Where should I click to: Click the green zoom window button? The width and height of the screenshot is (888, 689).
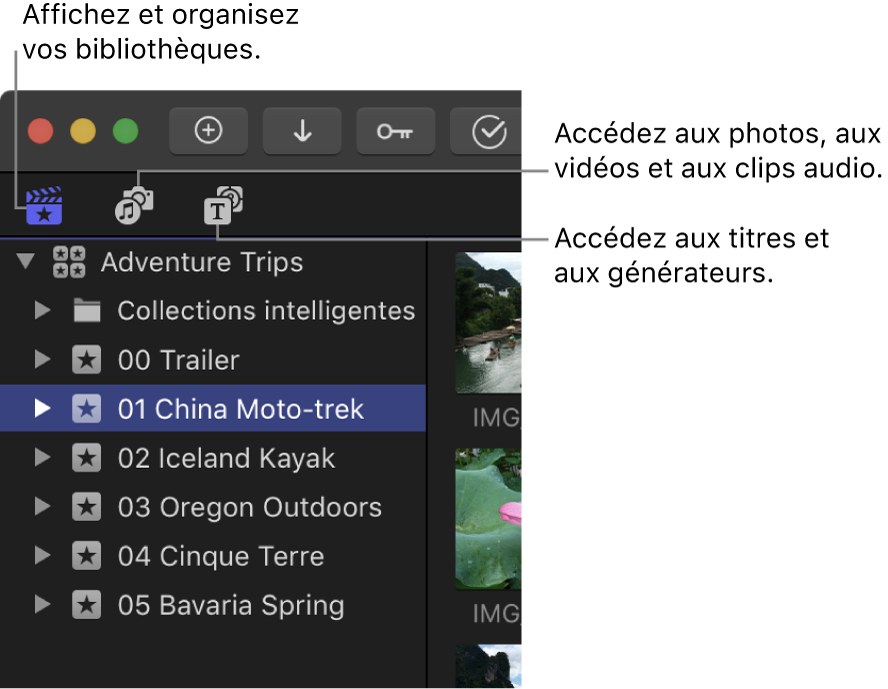click(124, 131)
